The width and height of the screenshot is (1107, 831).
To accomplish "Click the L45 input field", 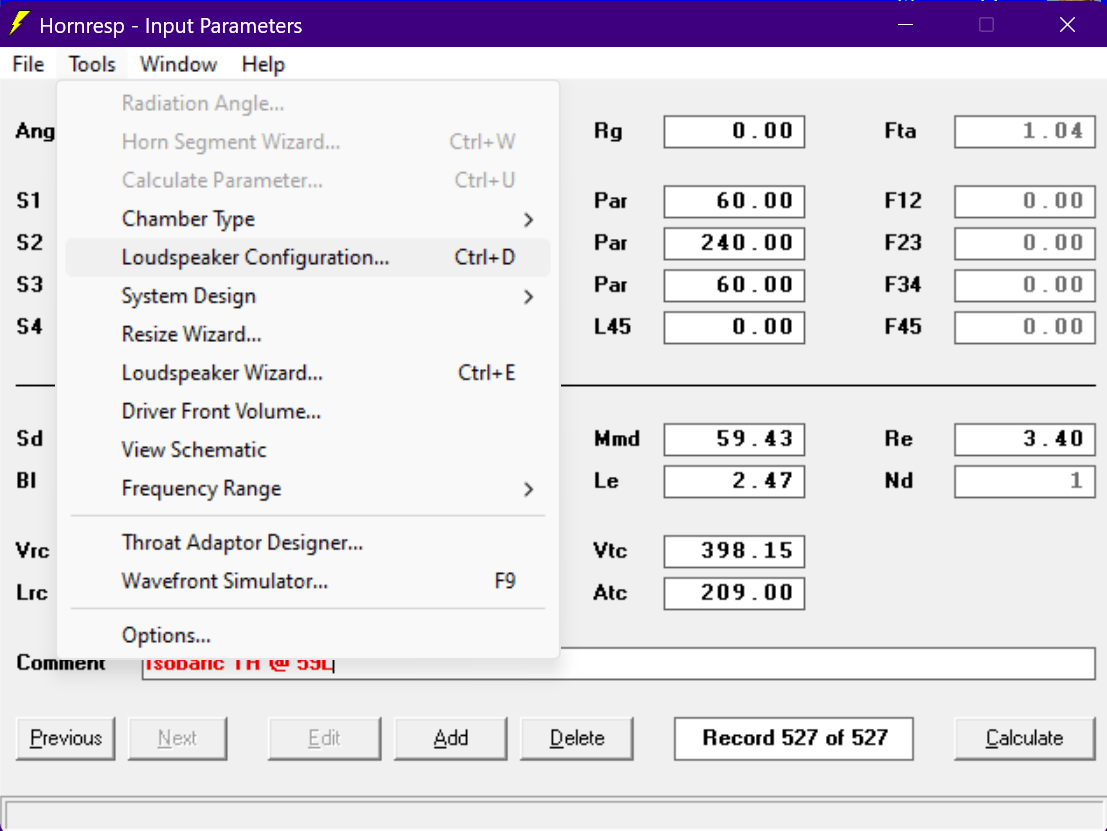I will pos(734,327).
